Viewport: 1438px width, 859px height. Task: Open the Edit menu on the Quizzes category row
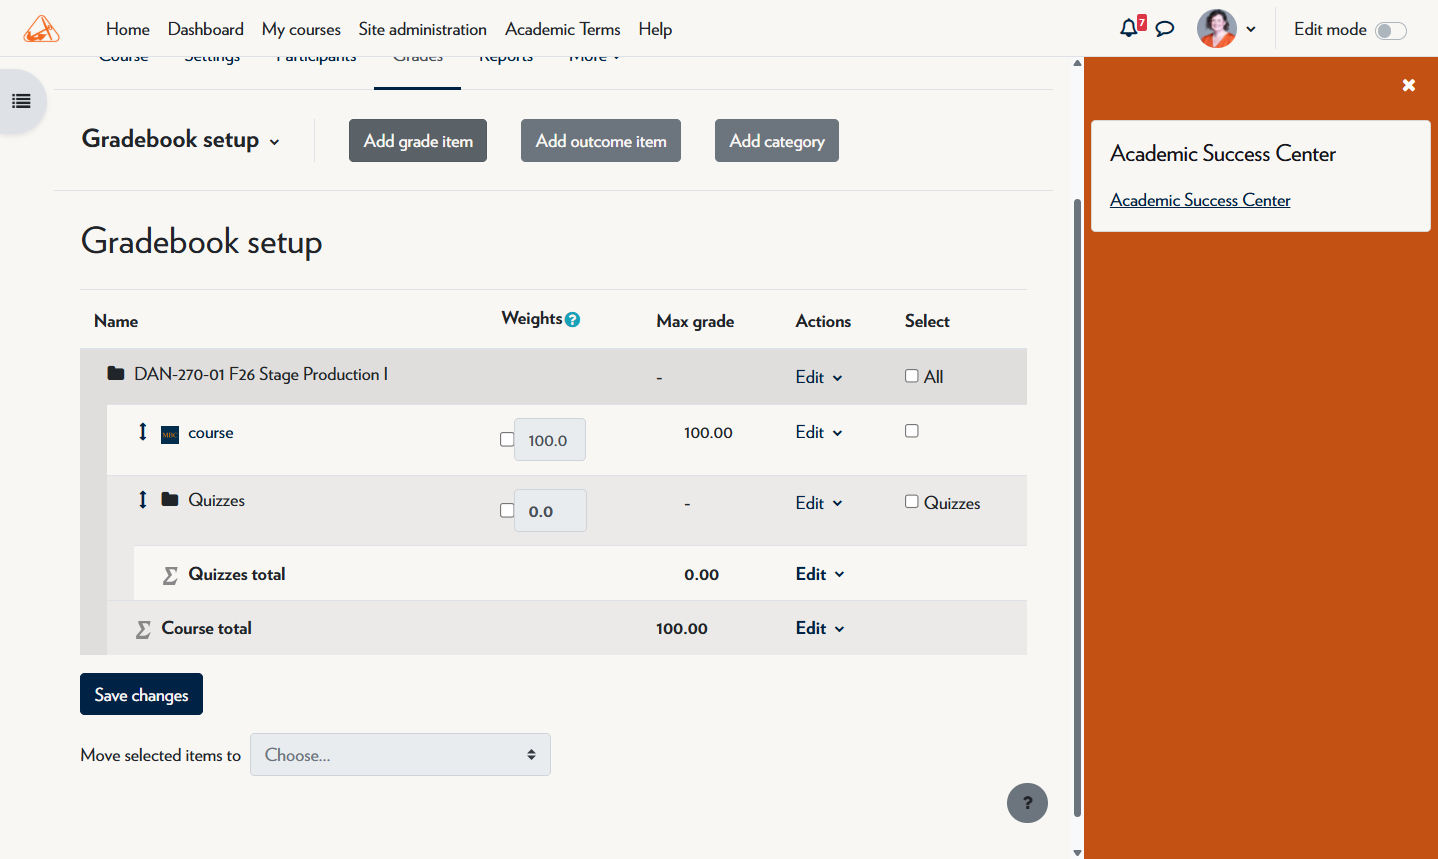point(819,503)
